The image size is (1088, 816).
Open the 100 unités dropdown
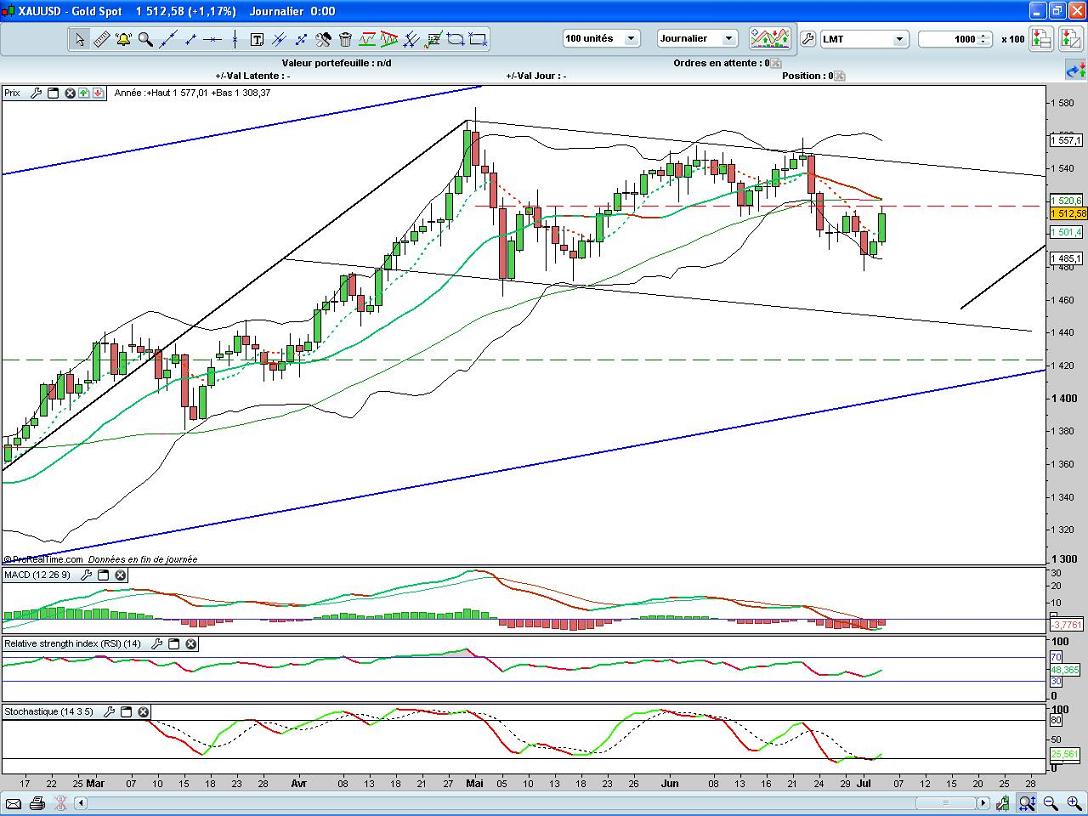(x=600, y=39)
